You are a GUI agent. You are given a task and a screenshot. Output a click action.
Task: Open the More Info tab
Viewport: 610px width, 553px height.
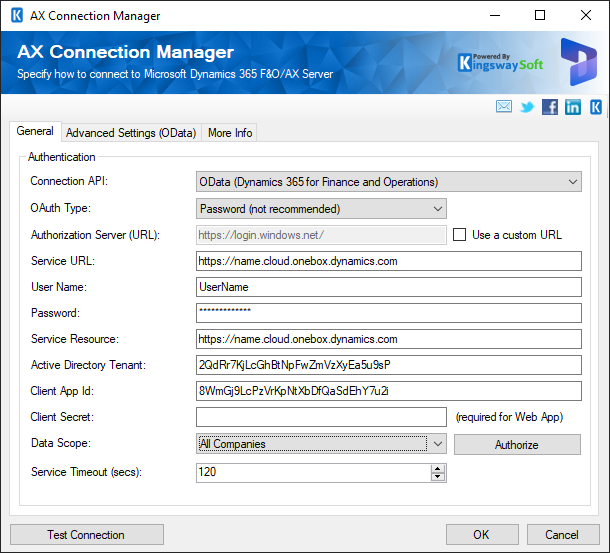(x=230, y=133)
